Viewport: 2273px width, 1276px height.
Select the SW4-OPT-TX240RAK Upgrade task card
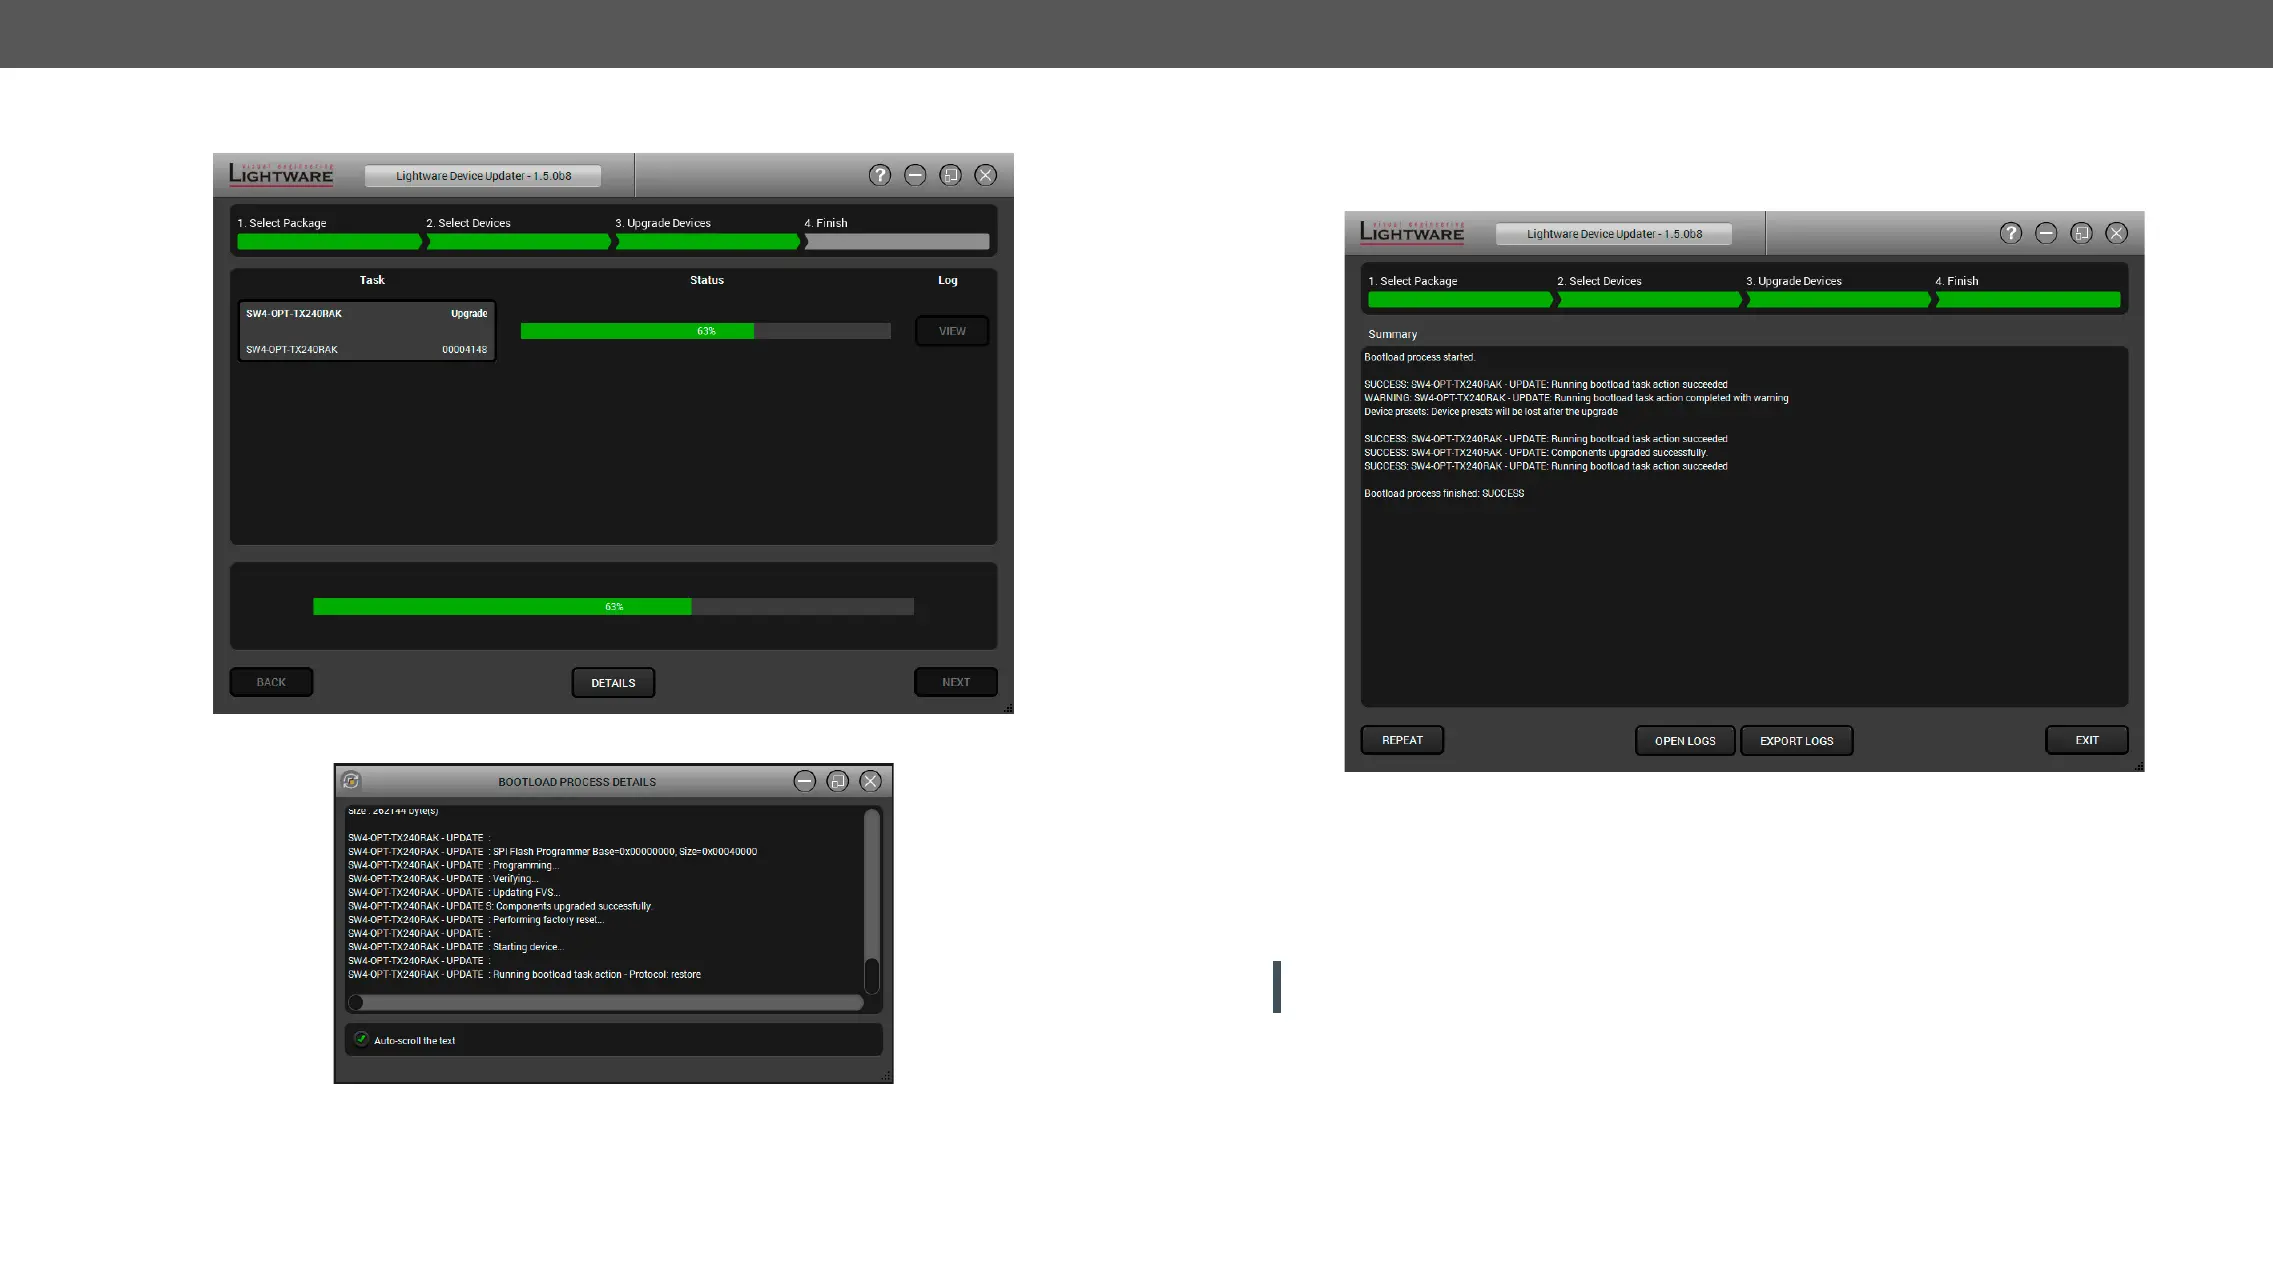tap(367, 331)
